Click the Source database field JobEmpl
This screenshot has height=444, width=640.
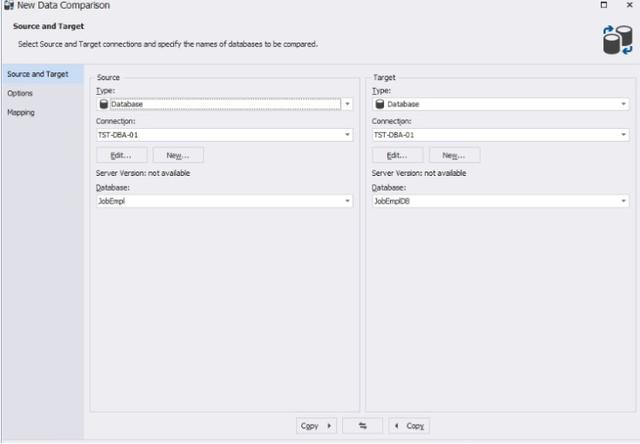224,201
